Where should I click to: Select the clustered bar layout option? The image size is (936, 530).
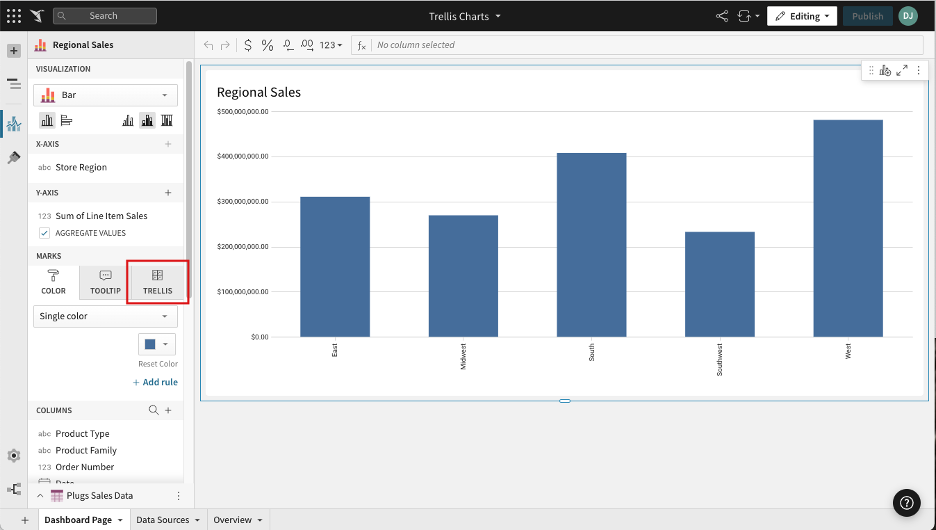coord(128,120)
